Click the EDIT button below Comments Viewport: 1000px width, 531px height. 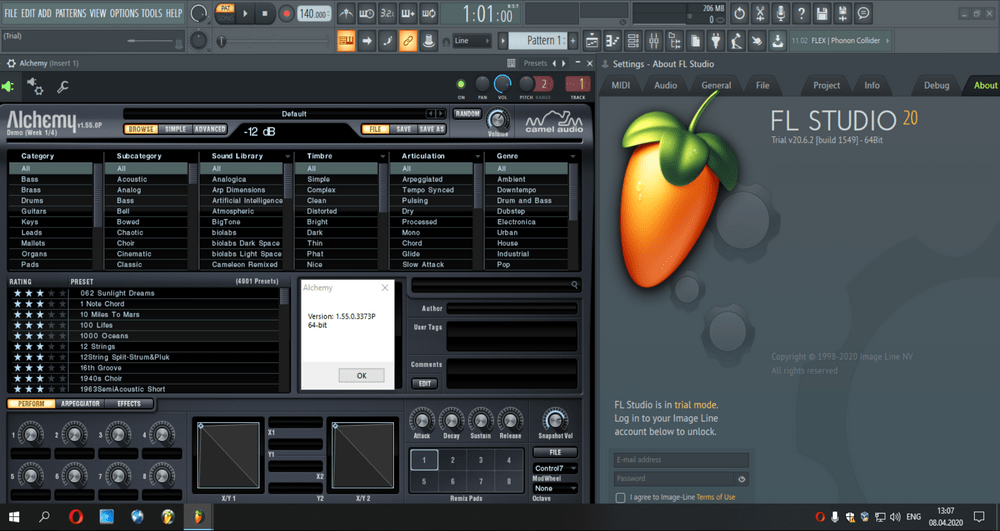pos(424,384)
